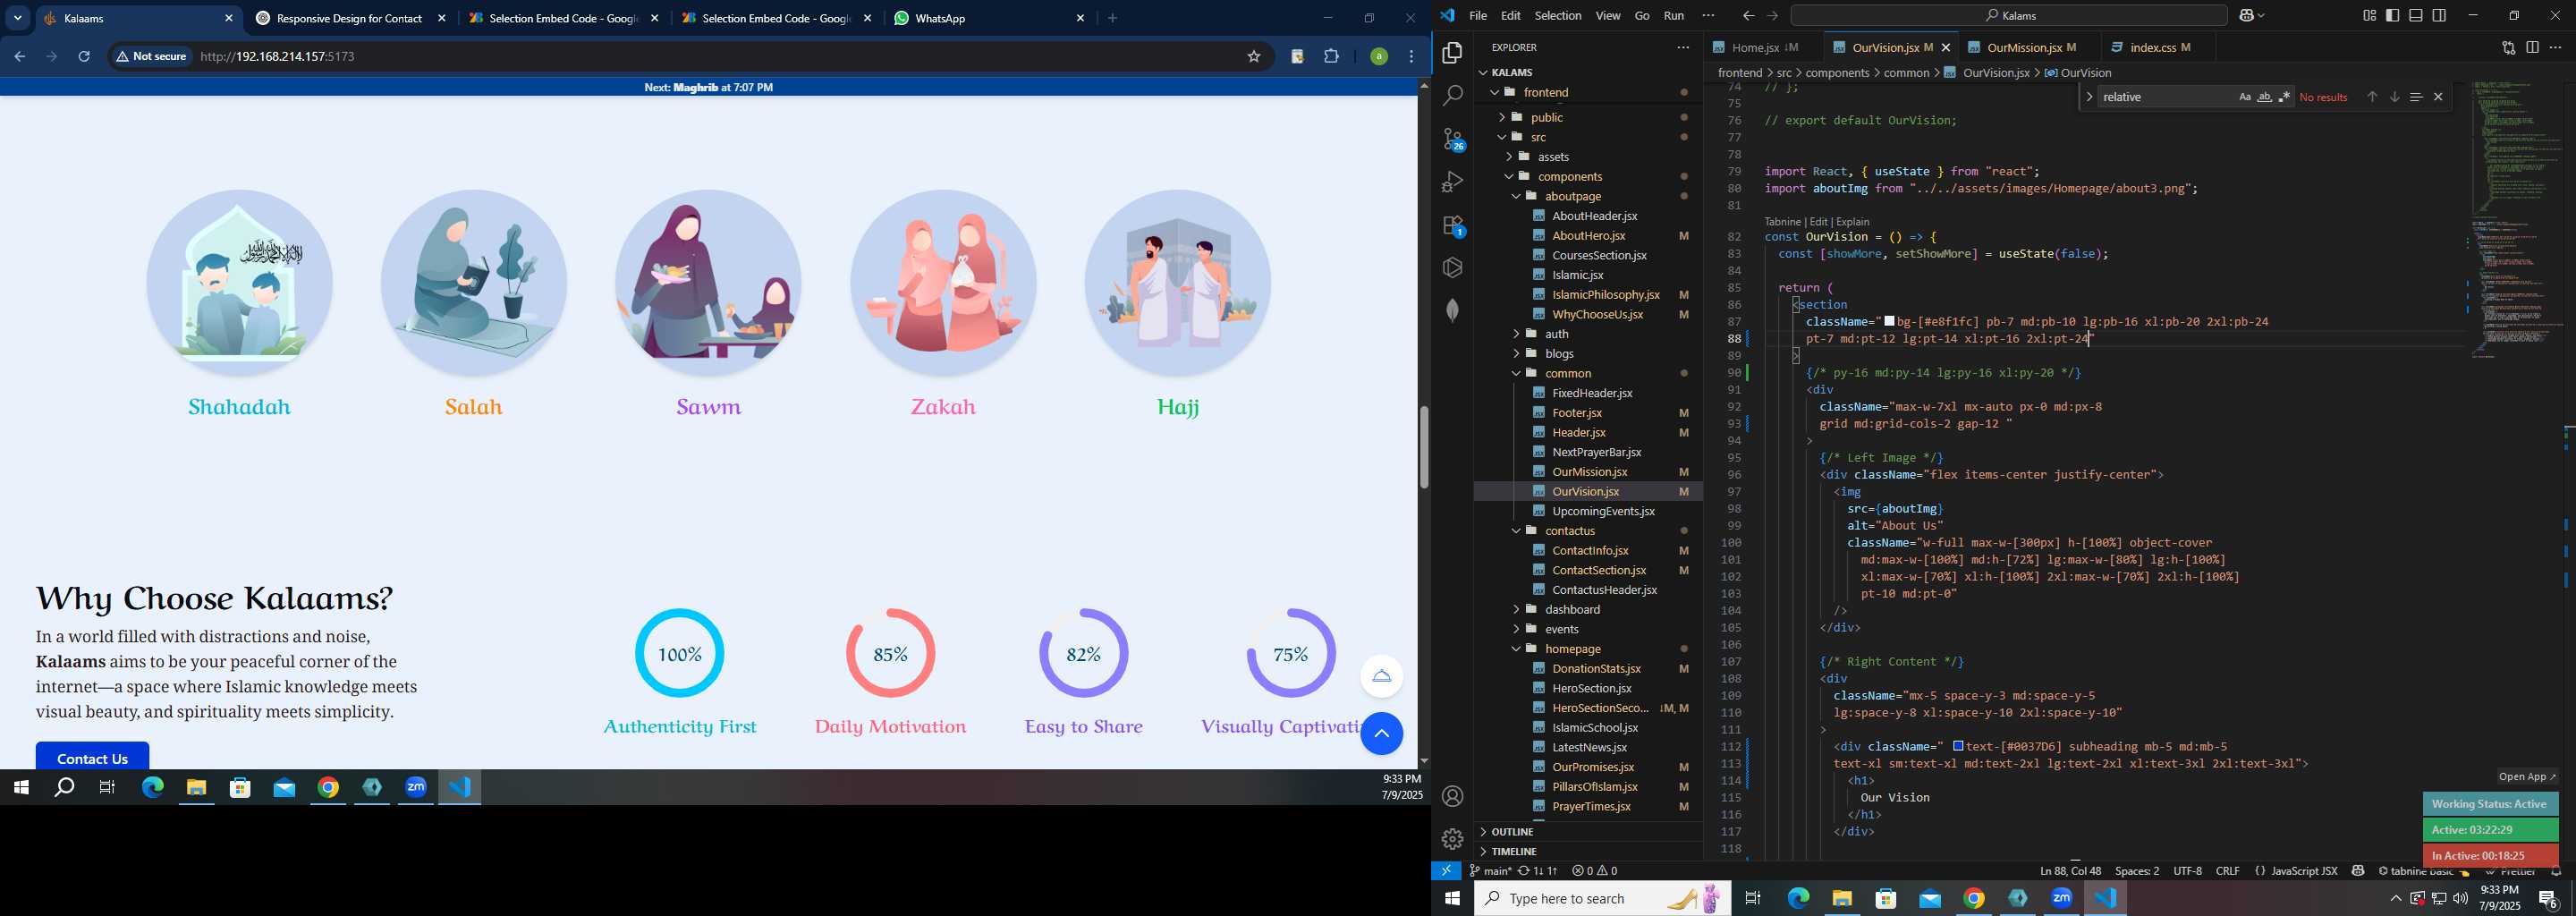Open the MongoDB leaf icon view
The height and width of the screenshot is (916, 2576).
click(x=1453, y=310)
